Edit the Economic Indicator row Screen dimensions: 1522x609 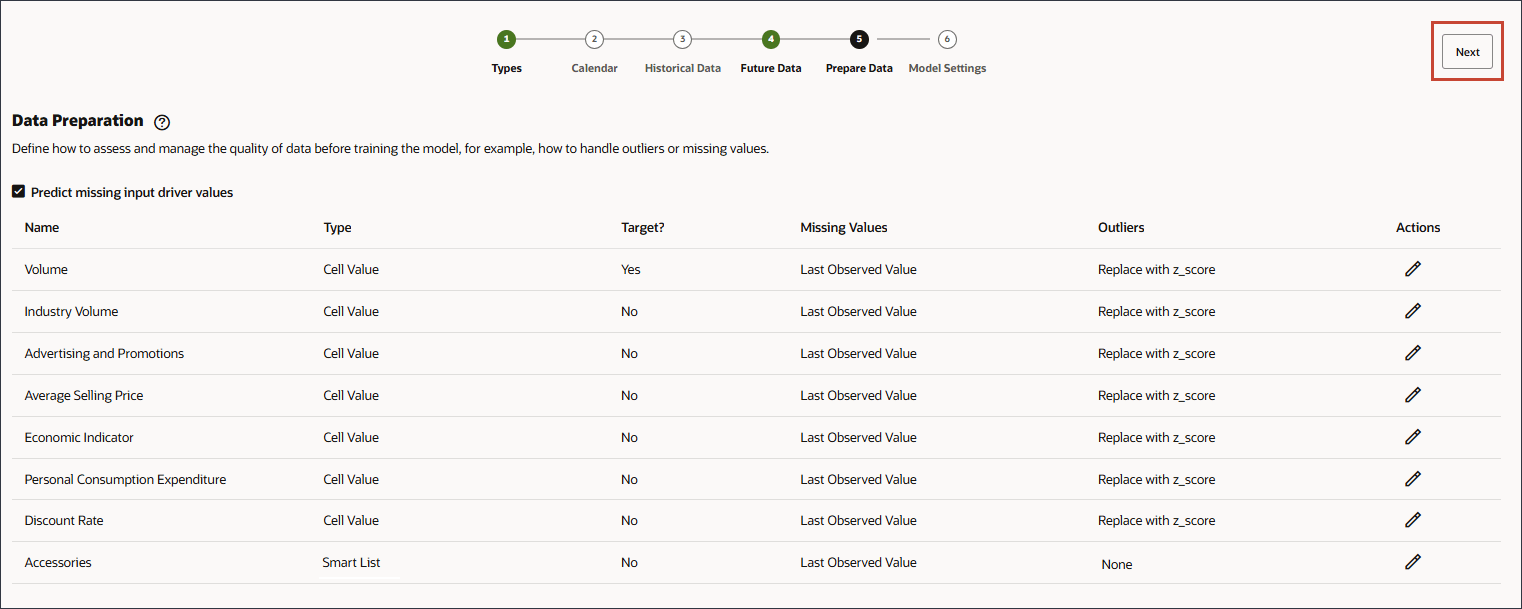click(x=1412, y=437)
